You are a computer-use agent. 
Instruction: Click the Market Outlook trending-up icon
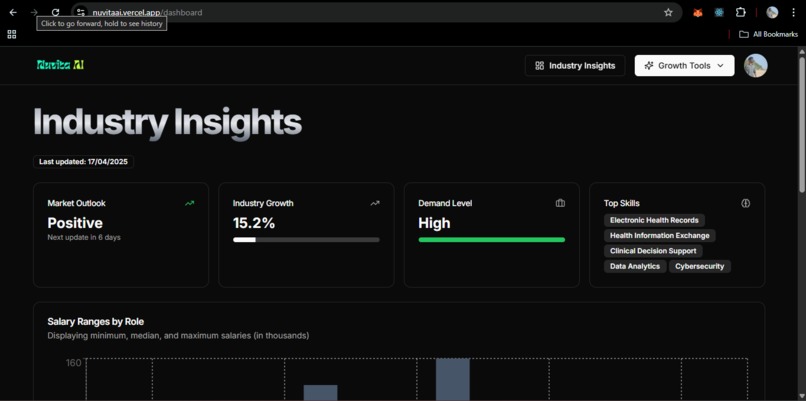pos(190,204)
